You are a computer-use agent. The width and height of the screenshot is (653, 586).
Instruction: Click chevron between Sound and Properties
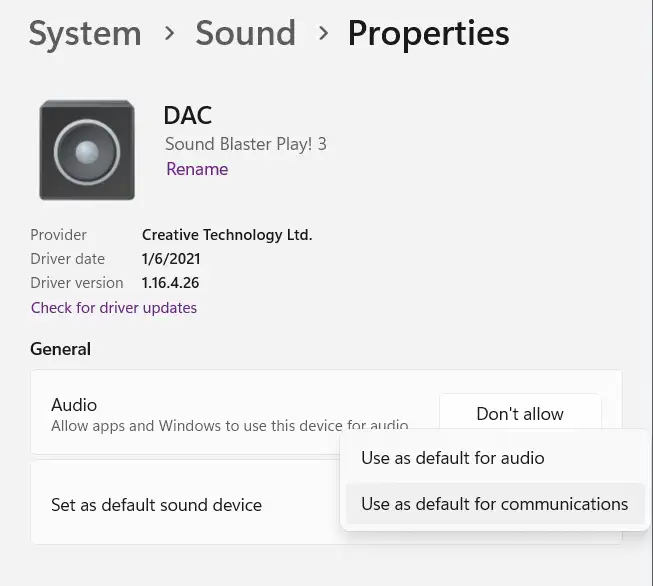(x=322, y=34)
